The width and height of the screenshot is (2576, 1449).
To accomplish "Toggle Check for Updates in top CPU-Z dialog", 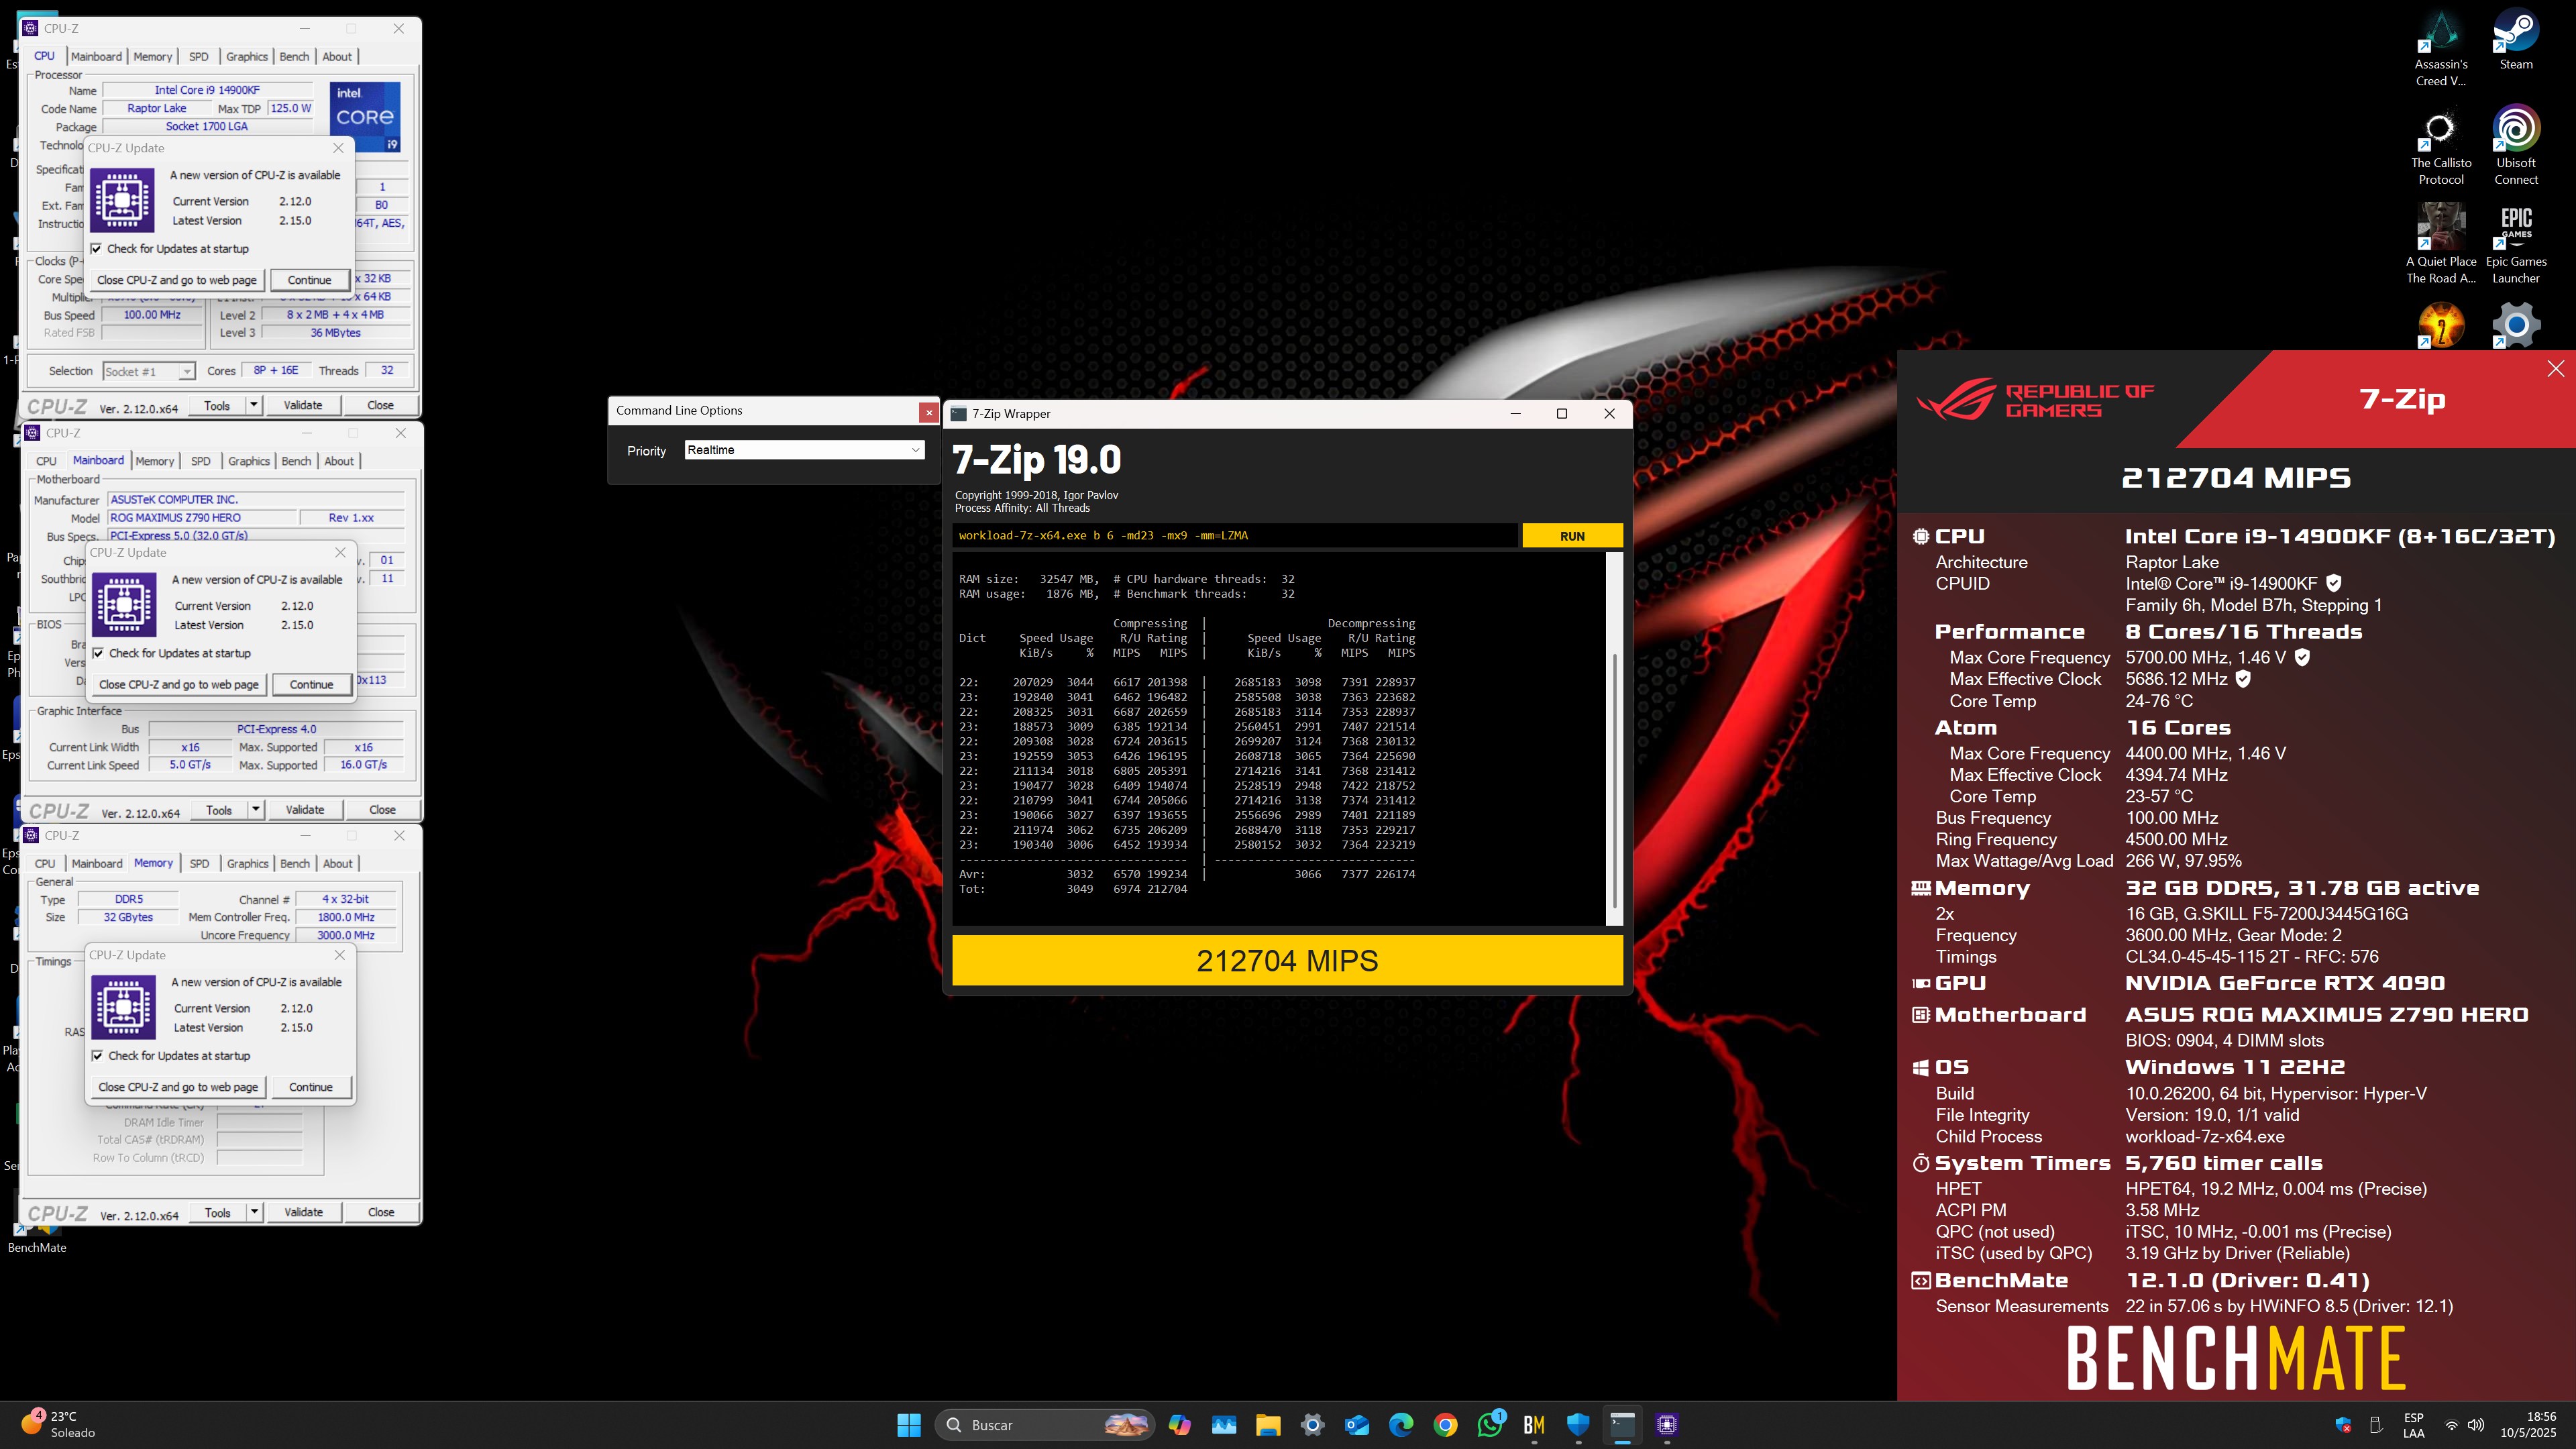I will coord(96,249).
